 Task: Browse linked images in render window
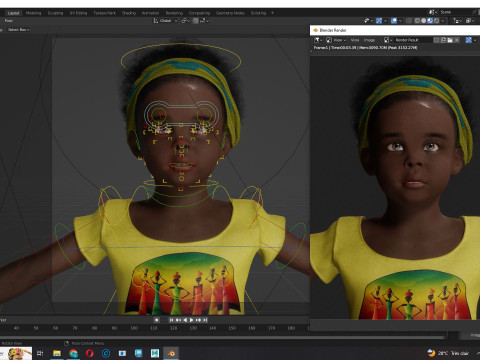click(387, 40)
